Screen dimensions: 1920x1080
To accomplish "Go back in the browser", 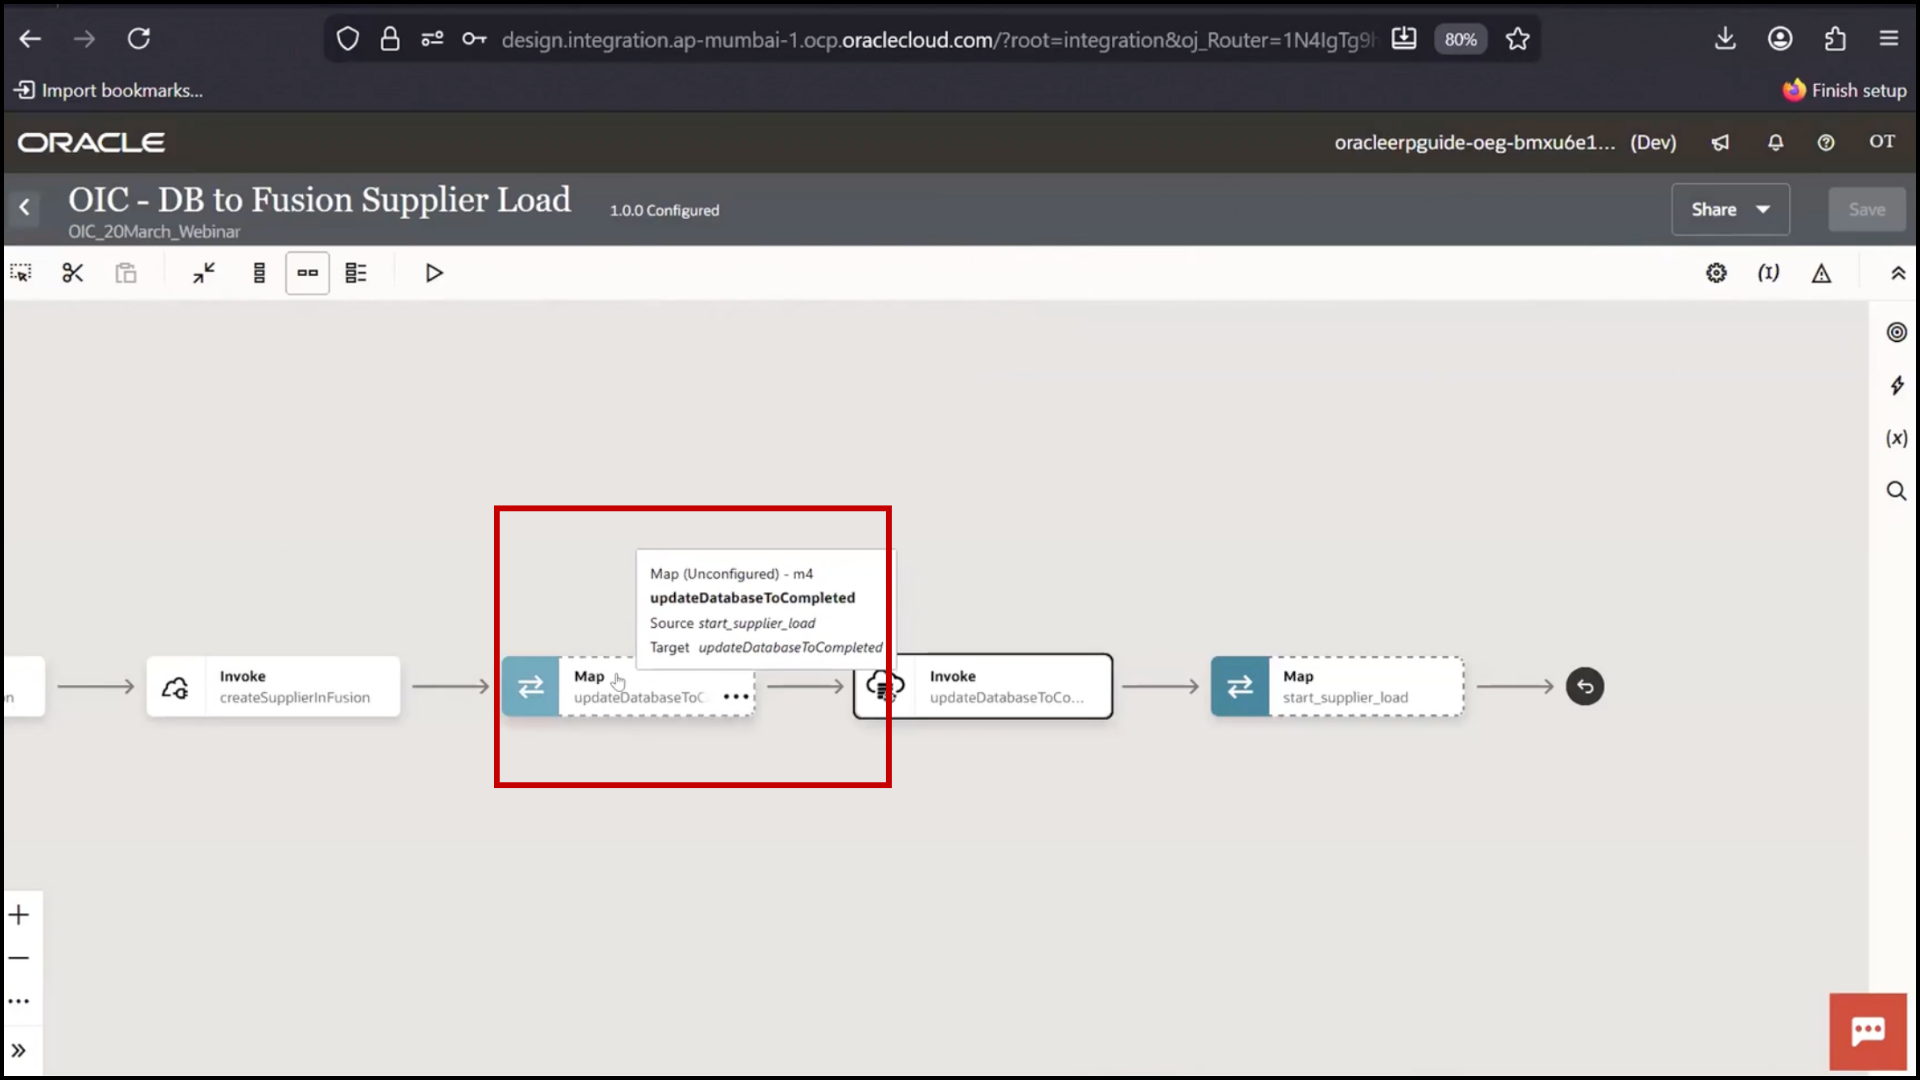I will pos(30,39).
